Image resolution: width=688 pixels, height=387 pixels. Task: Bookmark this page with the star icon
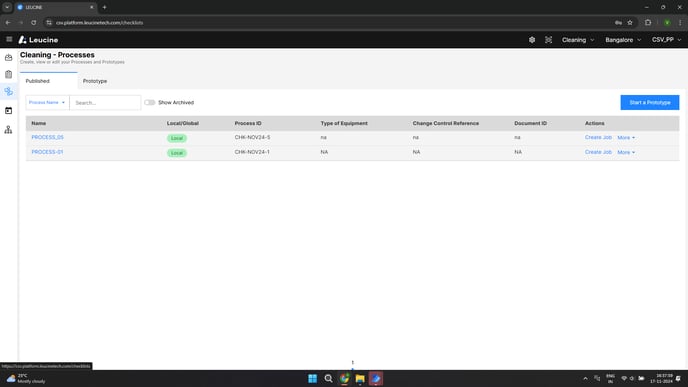630,22
